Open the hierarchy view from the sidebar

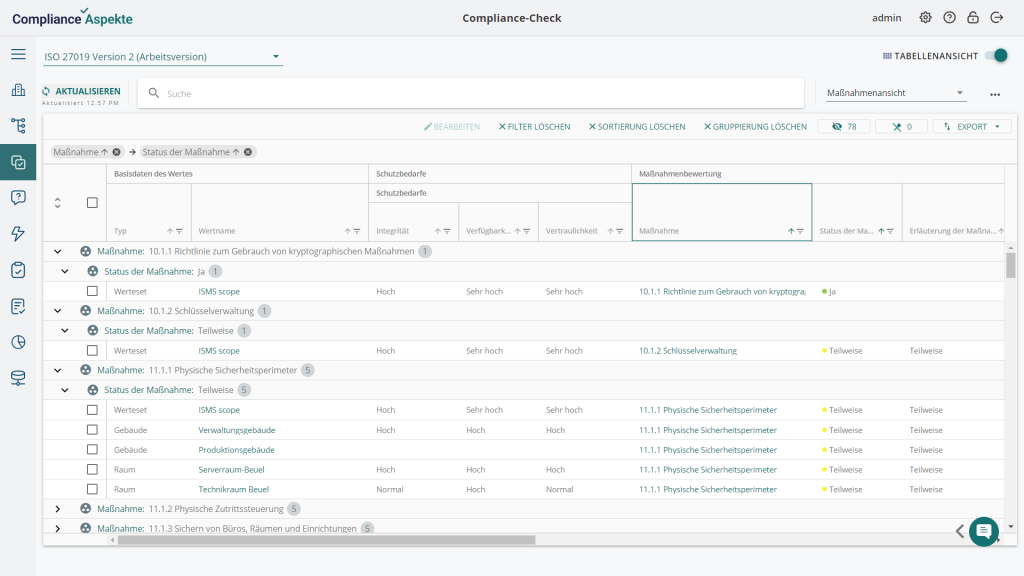point(18,125)
